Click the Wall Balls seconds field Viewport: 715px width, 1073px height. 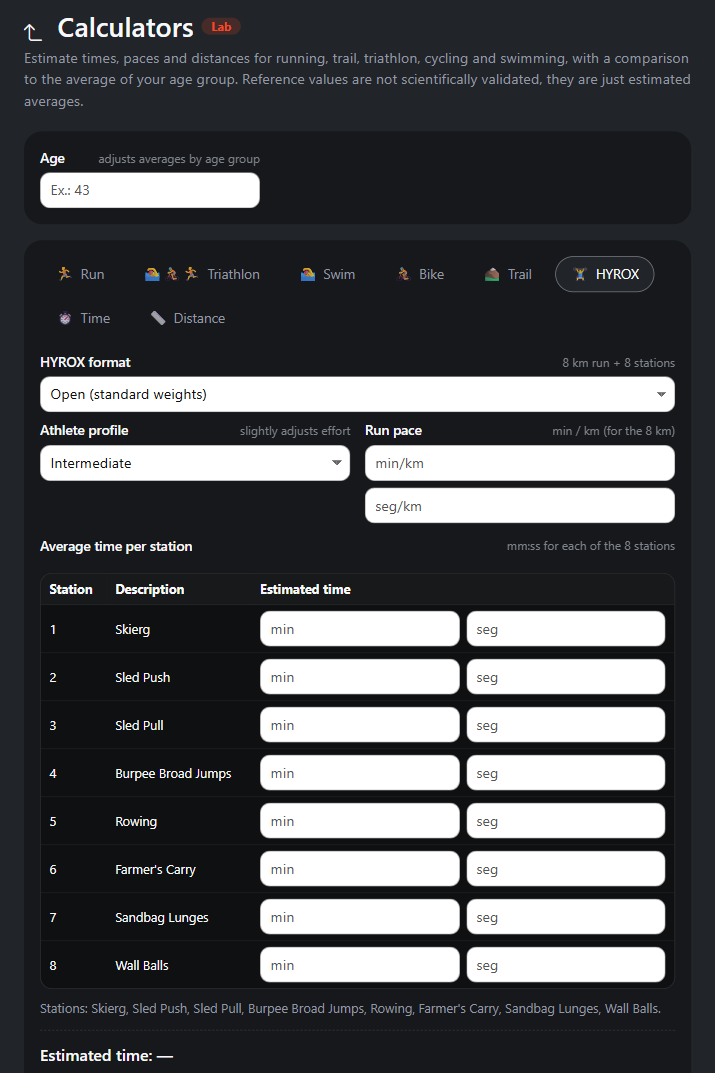(566, 964)
